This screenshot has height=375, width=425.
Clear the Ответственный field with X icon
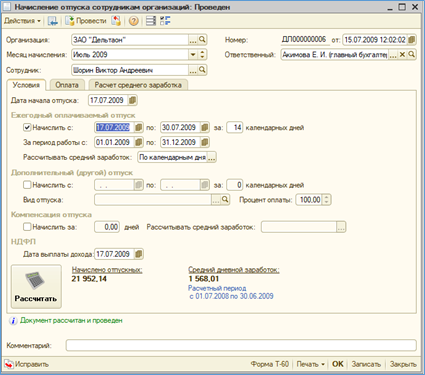coord(402,55)
